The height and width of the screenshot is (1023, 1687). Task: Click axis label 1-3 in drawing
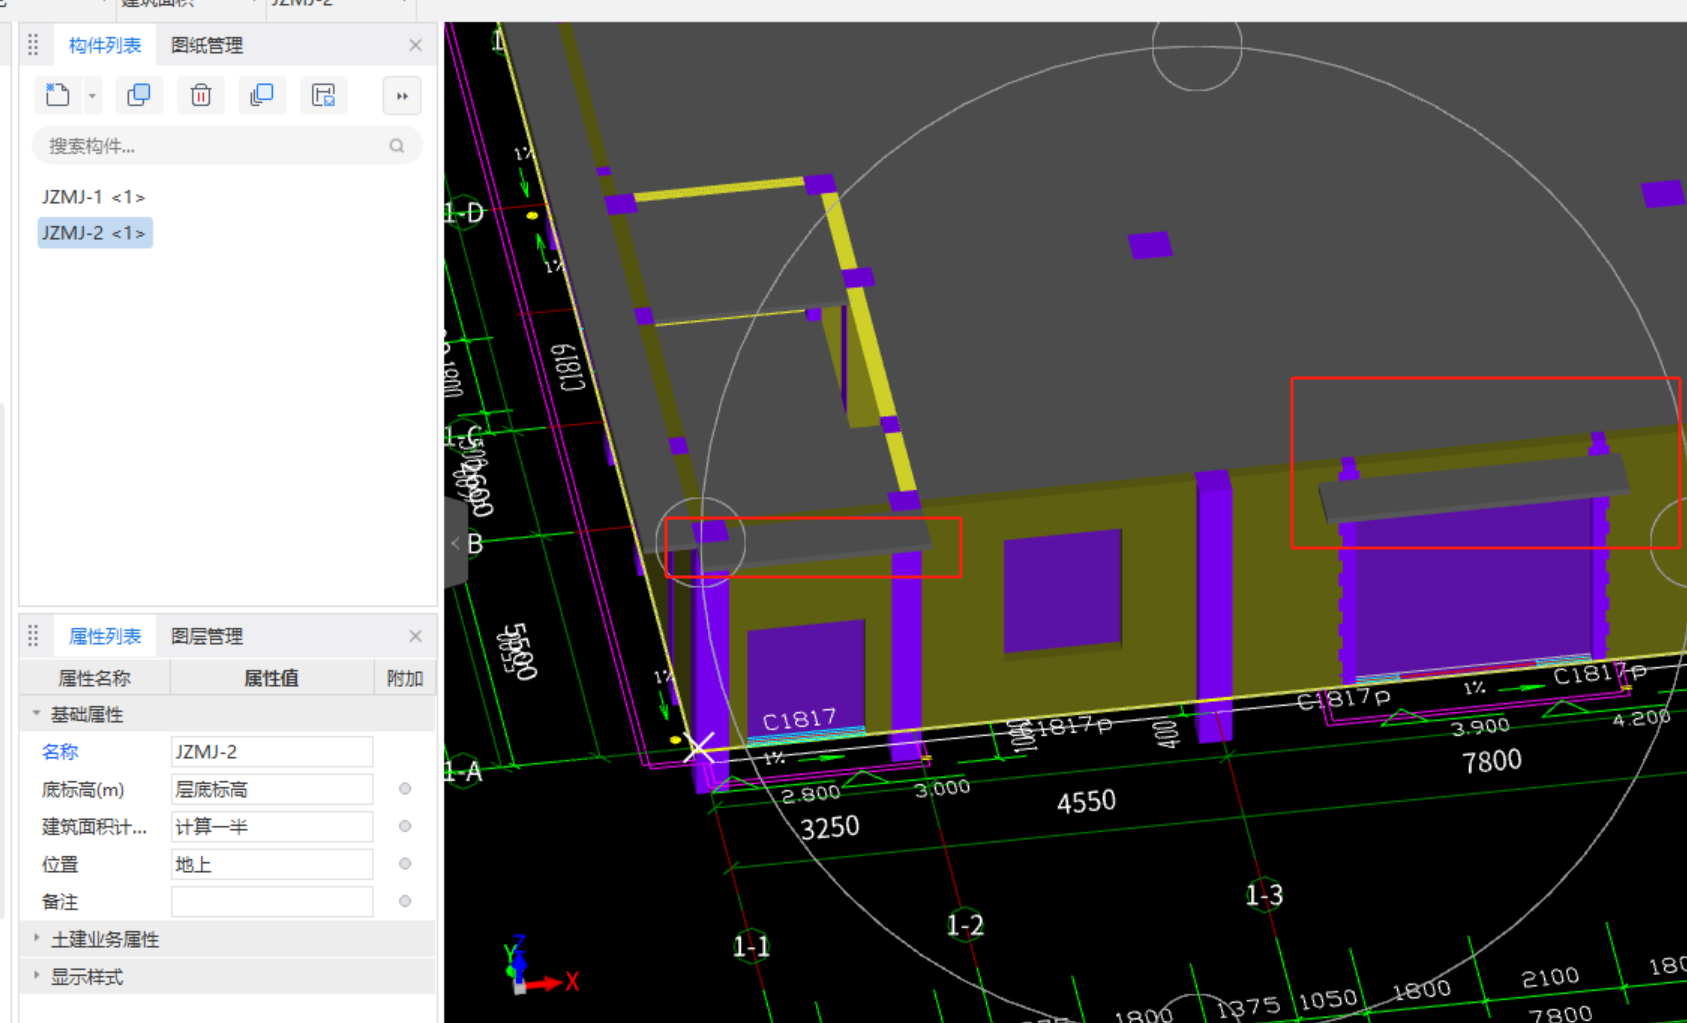click(x=1264, y=895)
